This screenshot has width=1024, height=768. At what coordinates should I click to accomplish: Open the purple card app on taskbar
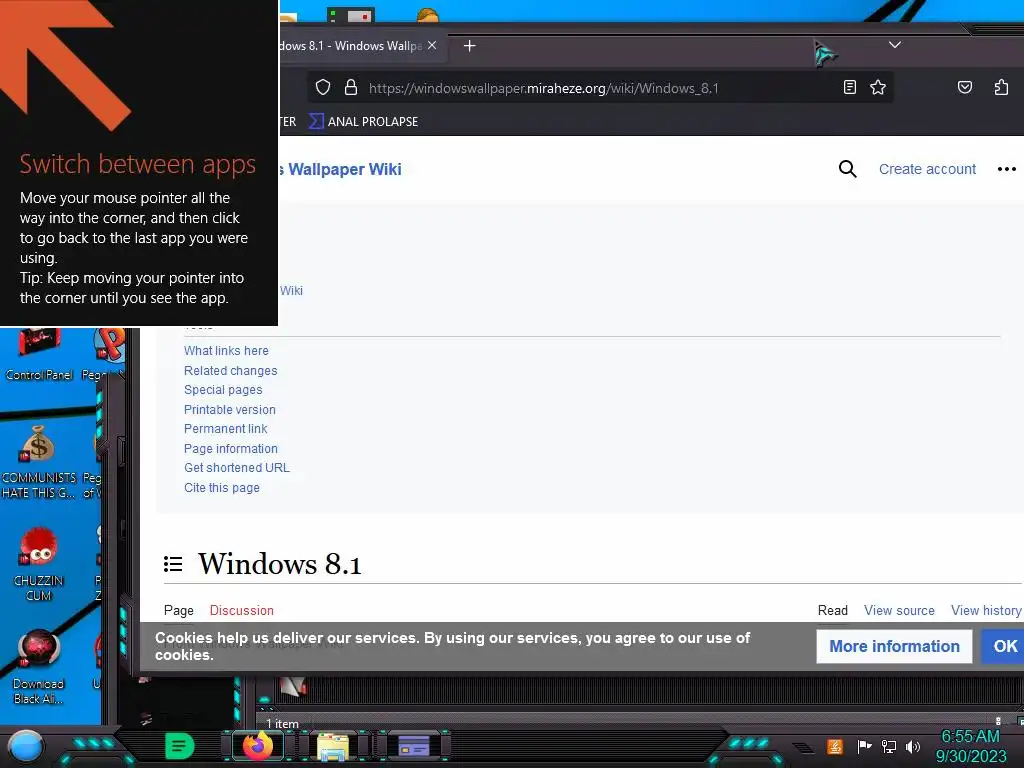pyautogui.click(x=414, y=746)
